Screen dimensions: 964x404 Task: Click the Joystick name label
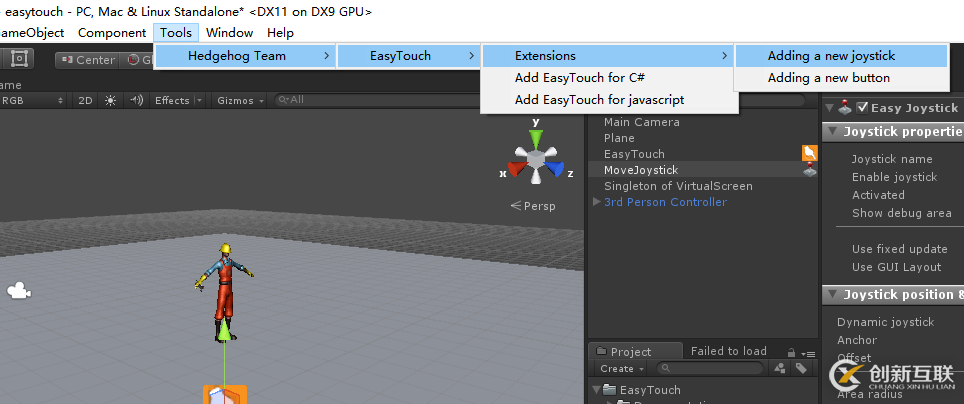tap(892, 159)
